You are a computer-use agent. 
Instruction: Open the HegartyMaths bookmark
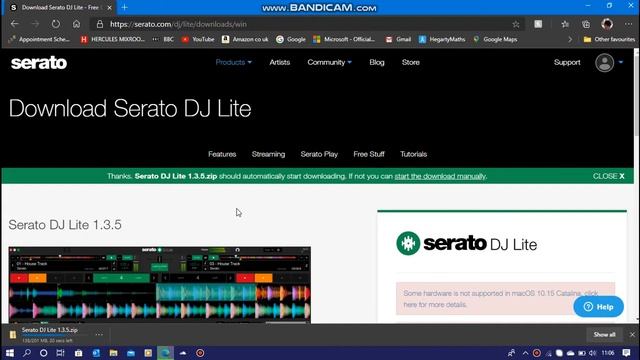click(x=442, y=39)
